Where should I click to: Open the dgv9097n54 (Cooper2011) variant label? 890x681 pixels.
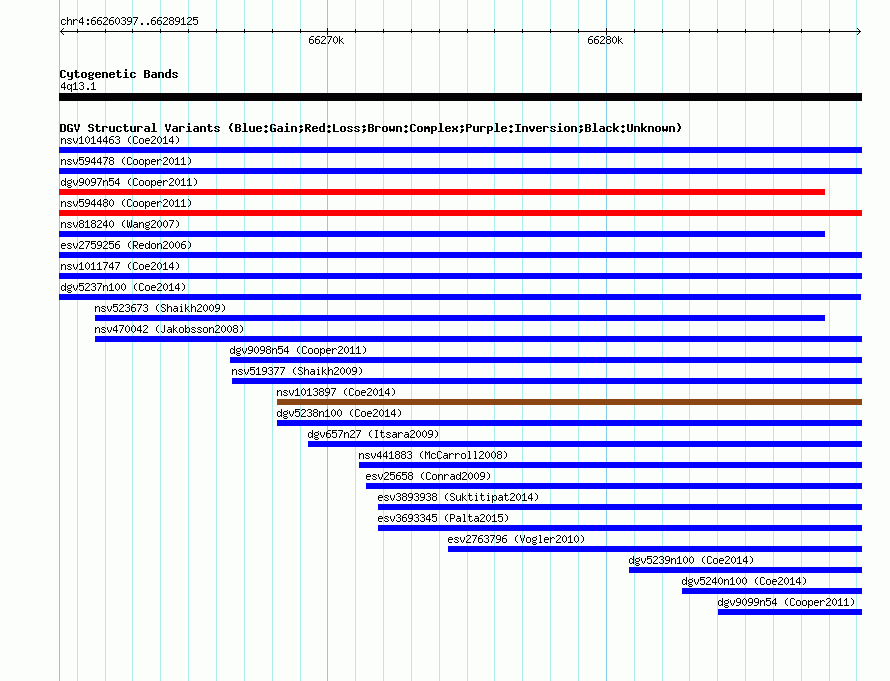point(129,182)
